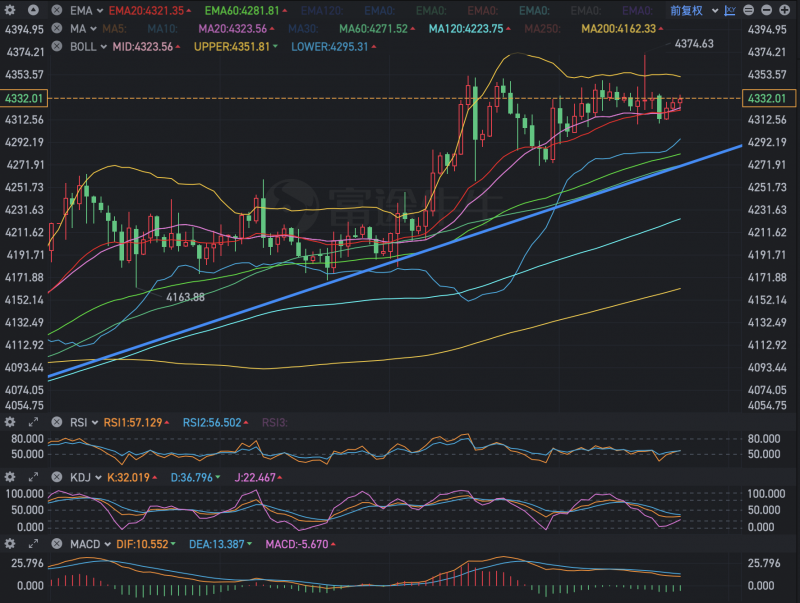This screenshot has height=603, width=800.
Task: Enable the dimmed RSI3 line
Action: click(274, 423)
